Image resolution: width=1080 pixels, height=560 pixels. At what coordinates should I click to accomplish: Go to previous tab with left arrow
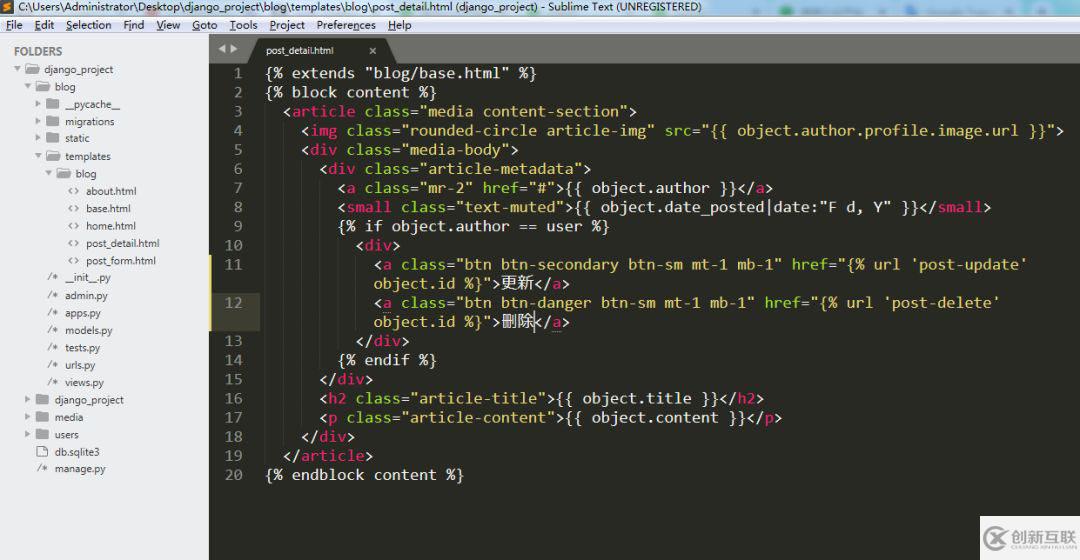[x=222, y=49]
